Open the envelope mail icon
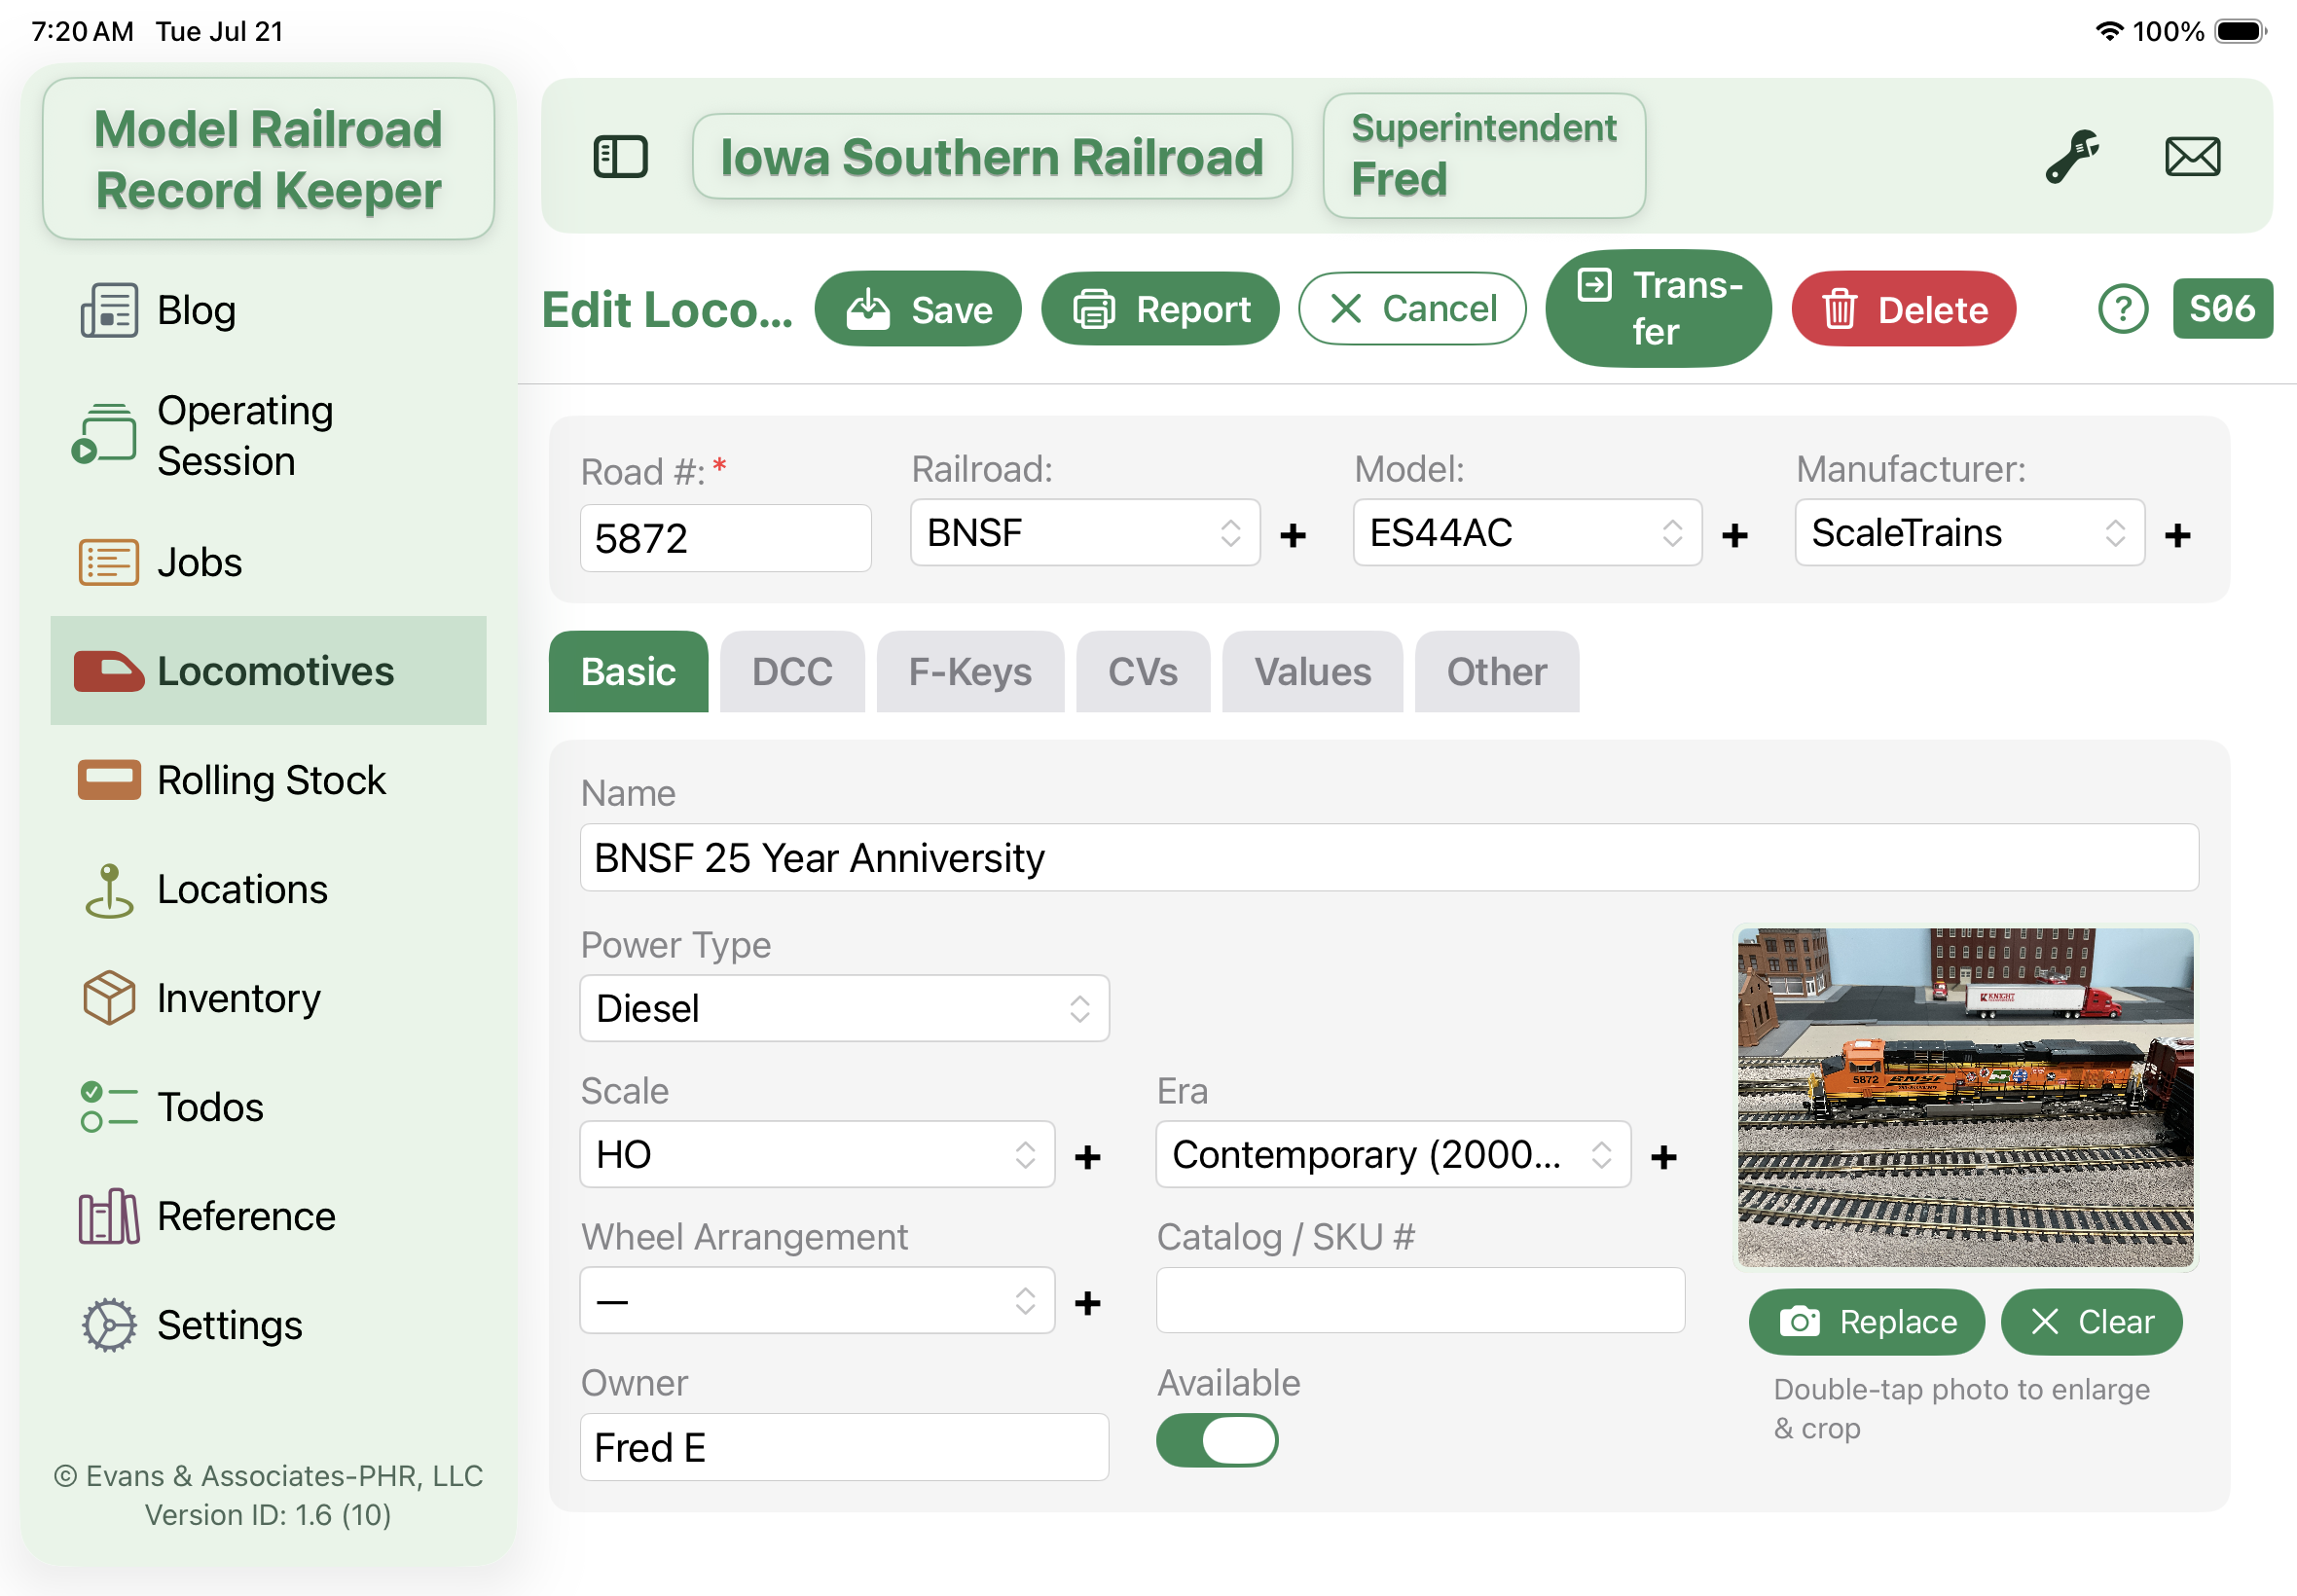This screenshot has width=2297, height=1596. (2192, 157)
